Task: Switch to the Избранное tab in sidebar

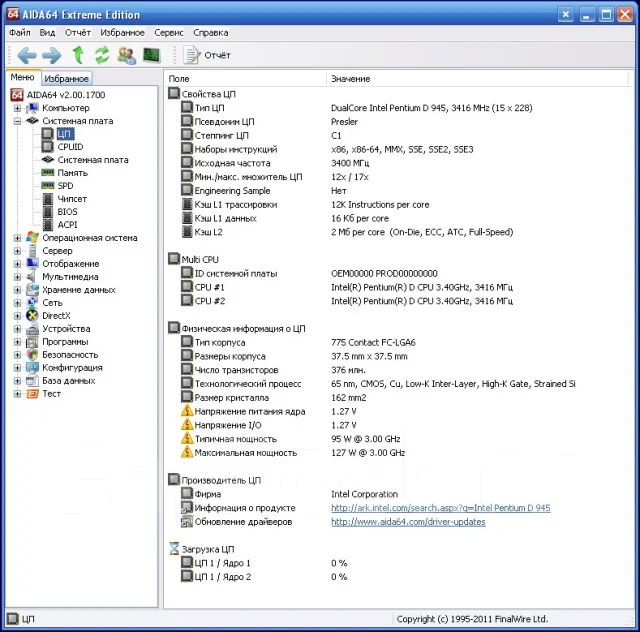Action: (x=67, y=78)
